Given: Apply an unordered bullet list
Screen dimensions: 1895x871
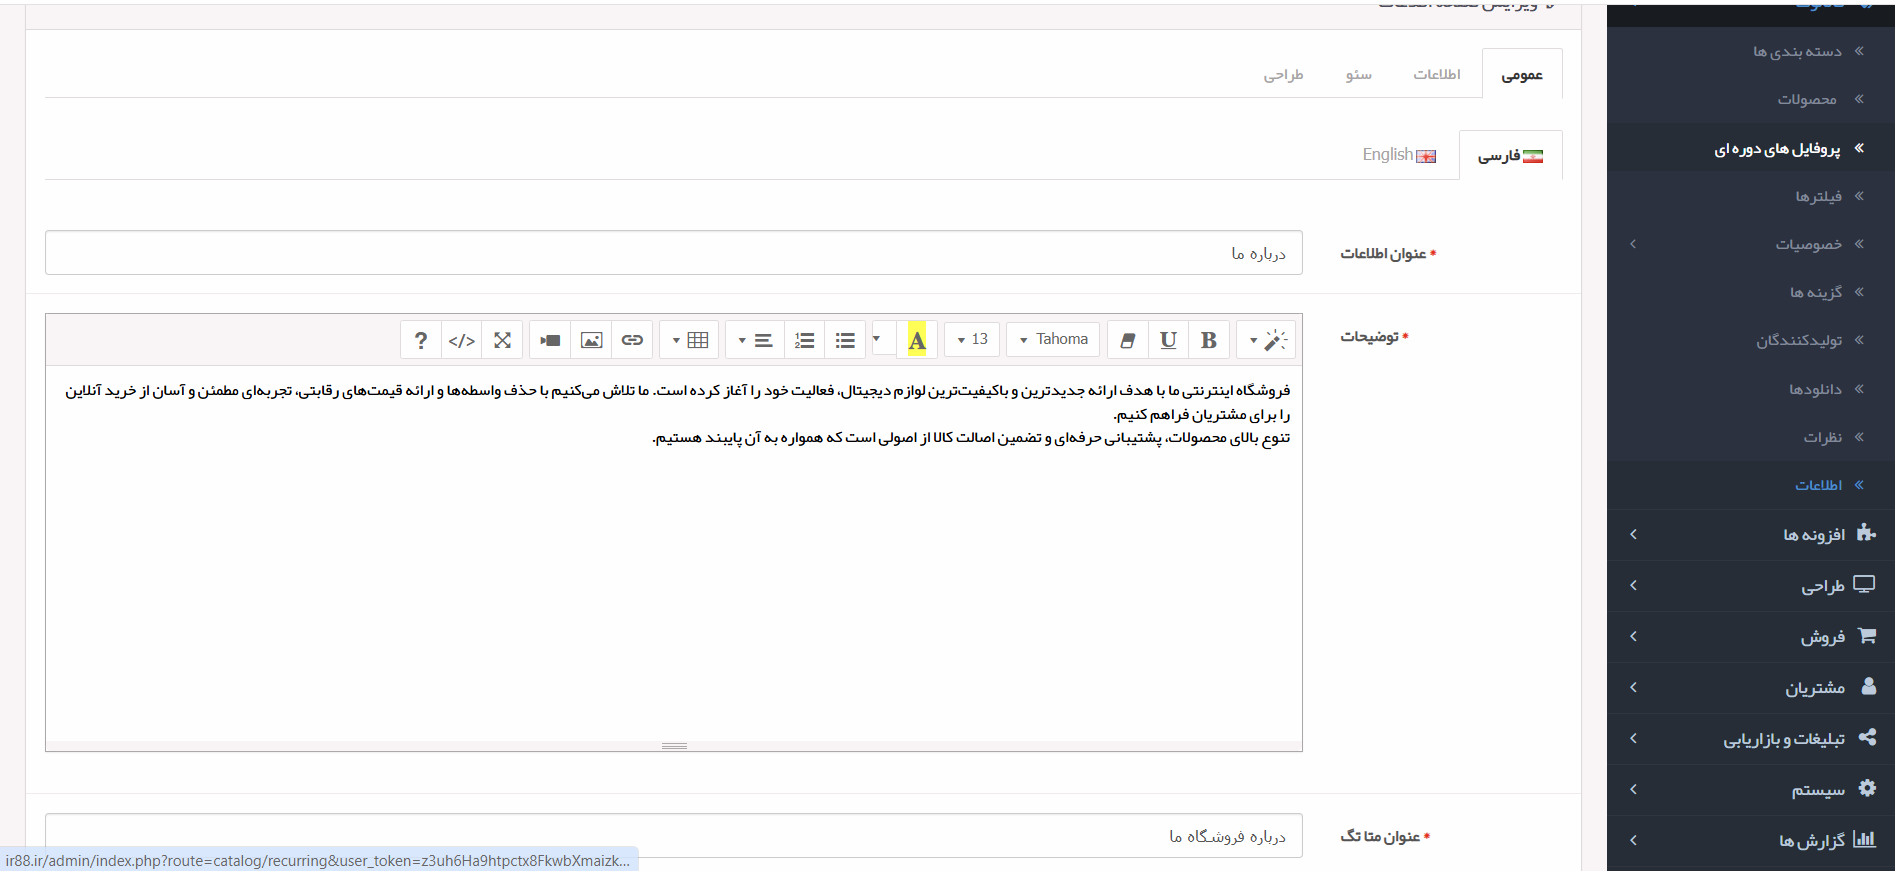Looking at the screenshot, I should (x=845, y=340).
